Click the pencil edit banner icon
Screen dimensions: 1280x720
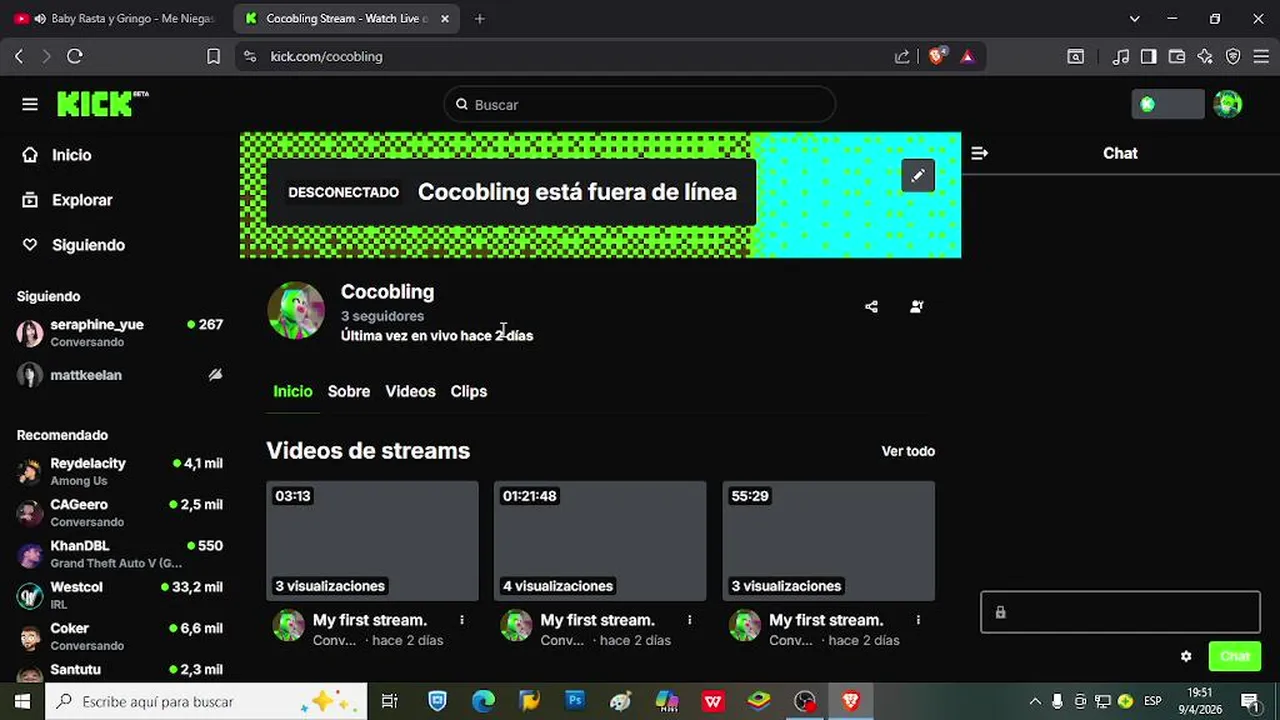918,176
